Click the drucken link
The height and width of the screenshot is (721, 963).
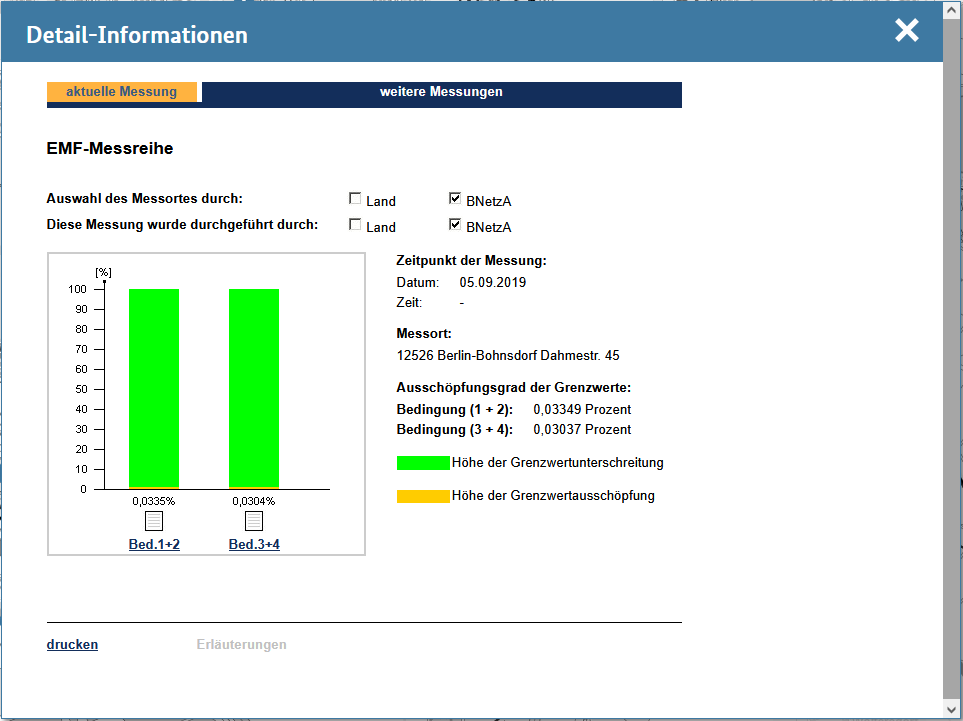[x=72, y=644]
